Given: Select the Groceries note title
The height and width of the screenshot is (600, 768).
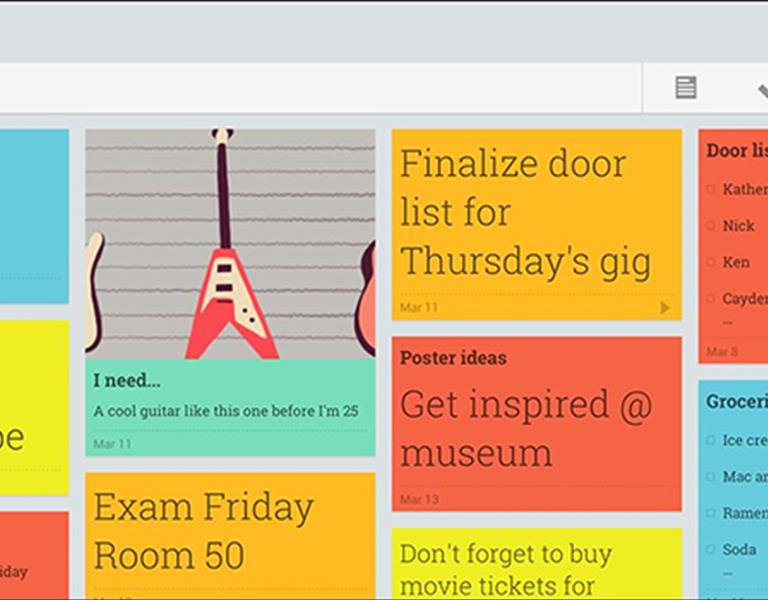Looking at the screenshot, I should point(737,402).
